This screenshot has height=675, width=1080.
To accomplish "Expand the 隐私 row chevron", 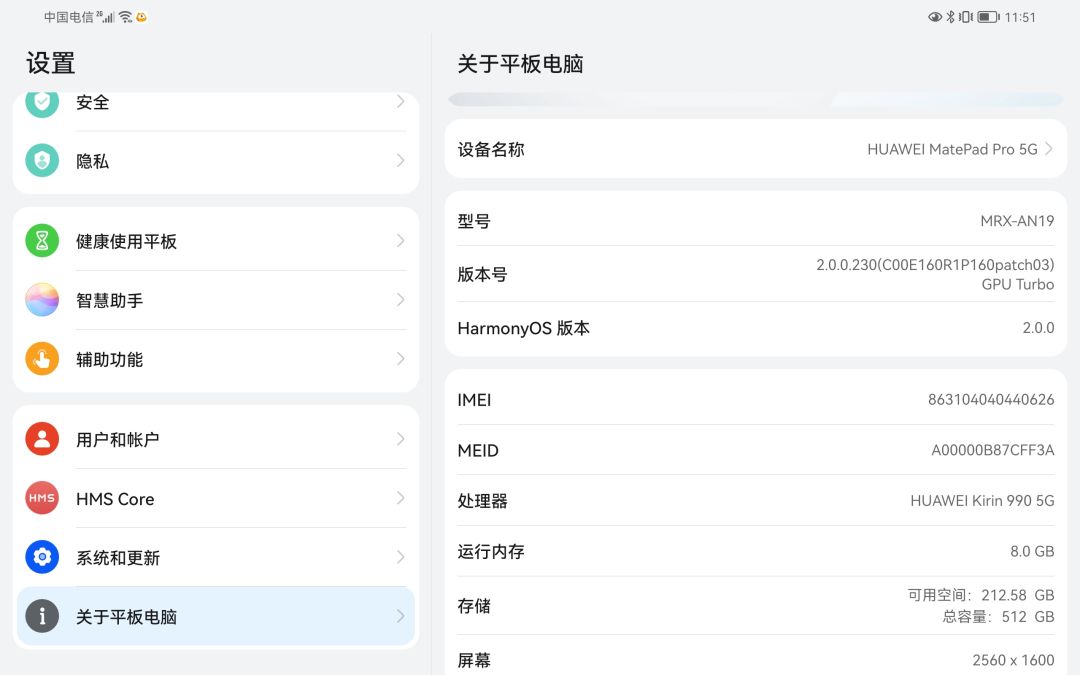I will 400,160.
